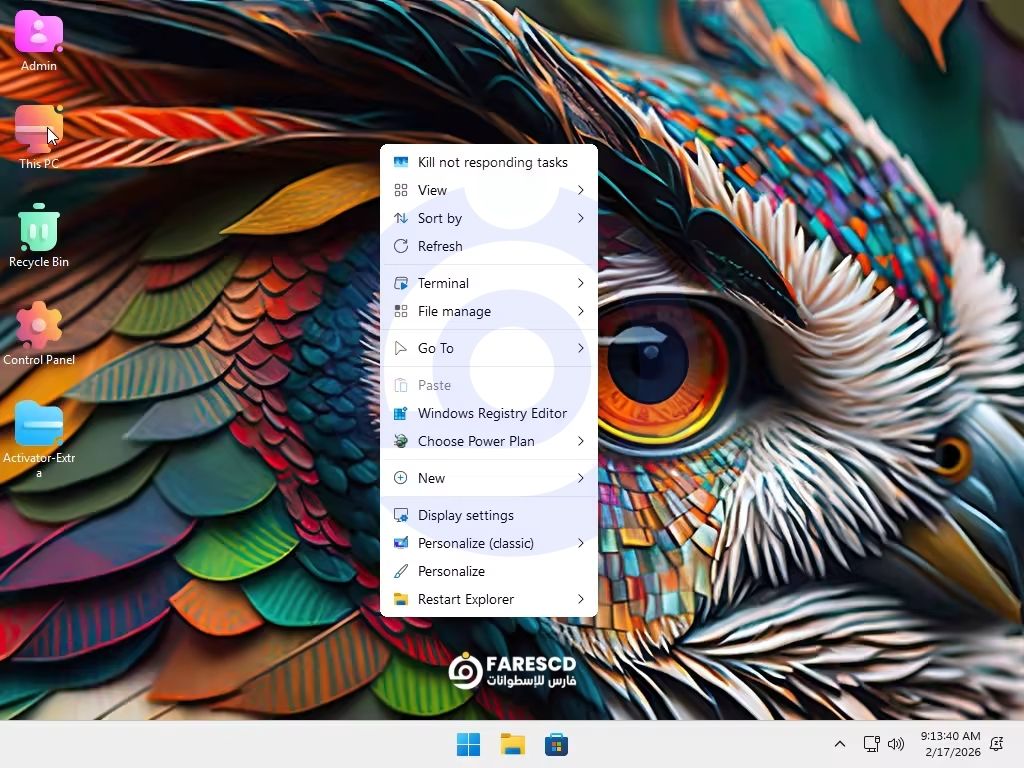Screen dimensions: 1024x768
Task: Click the taskbar clock and date
Action: (x=950, y=744)
